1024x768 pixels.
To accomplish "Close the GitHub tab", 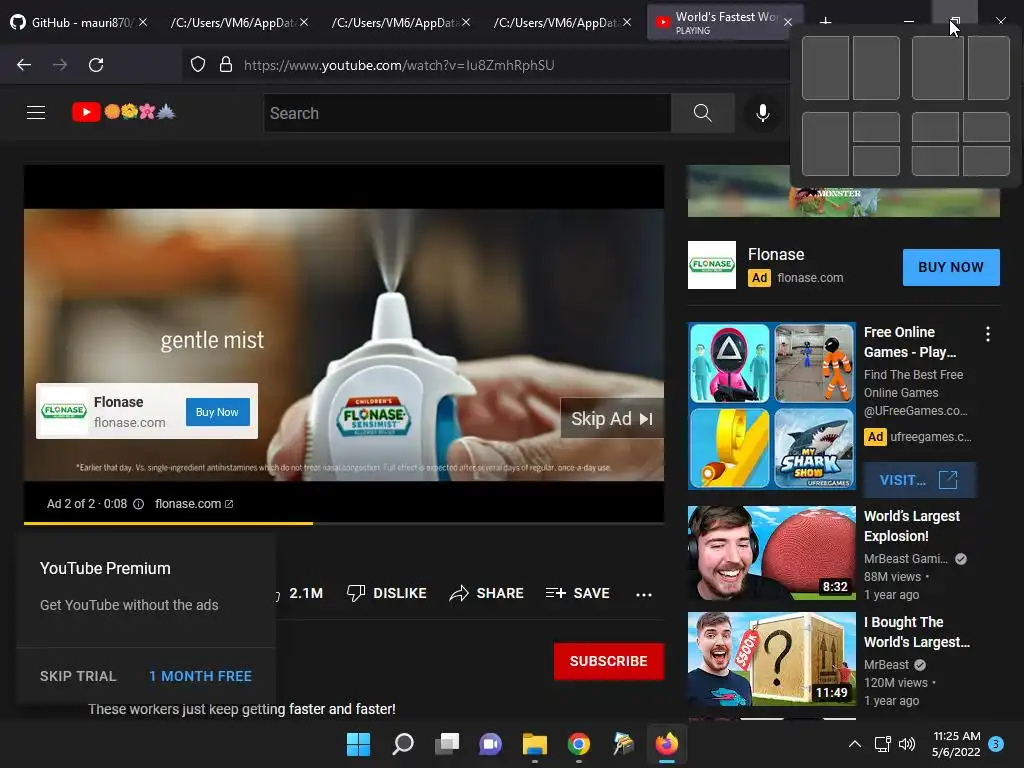I will pyautogui.click(x=143, y=22).
